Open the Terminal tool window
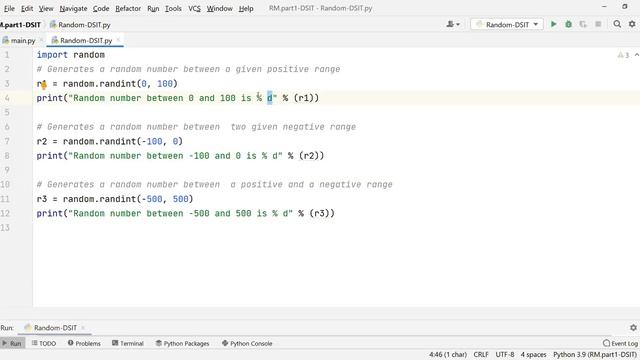This screenshot has height=360, width=640. (128, 343)
